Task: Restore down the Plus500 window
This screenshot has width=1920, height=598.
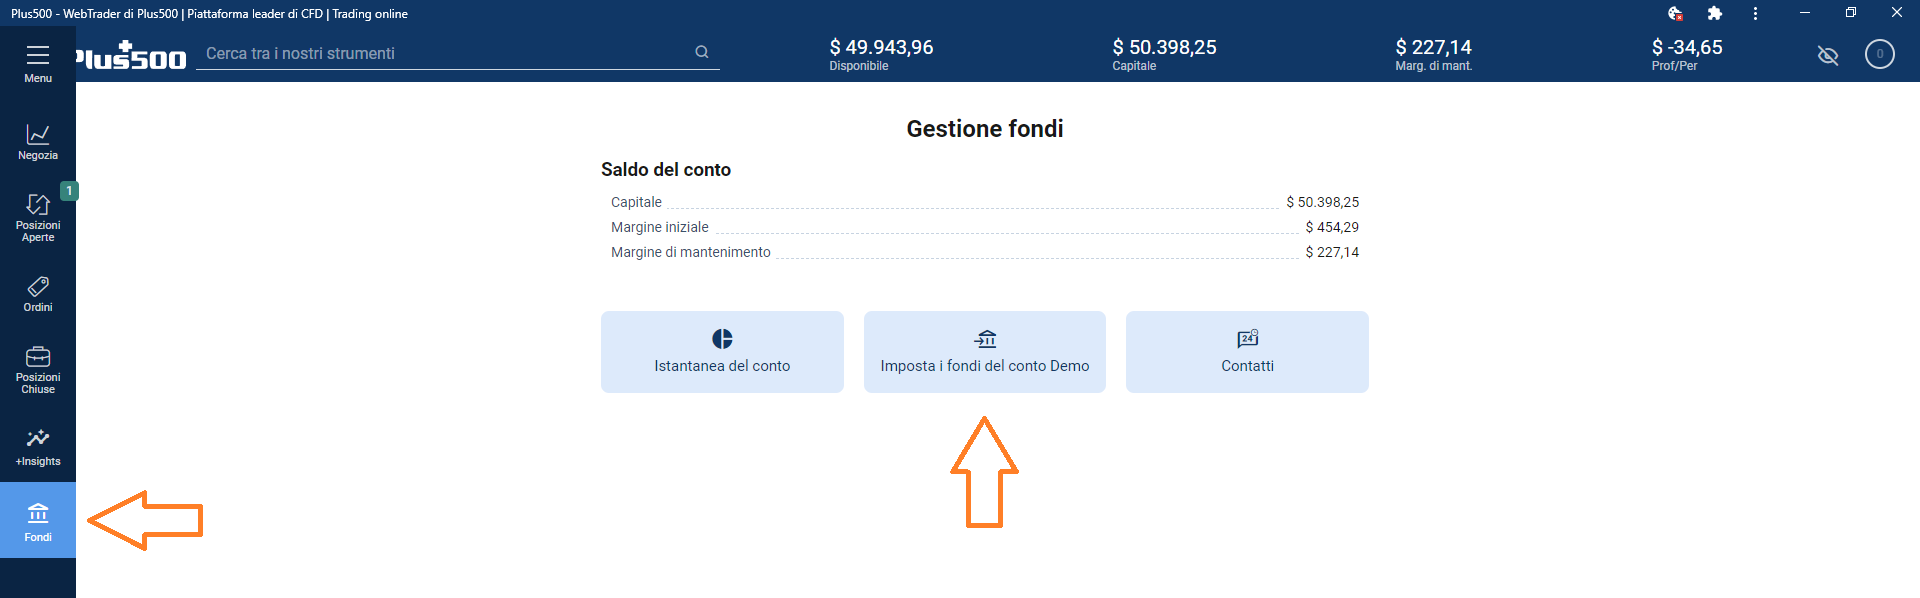Action: pyautogui.click(x=1851, y=13)
